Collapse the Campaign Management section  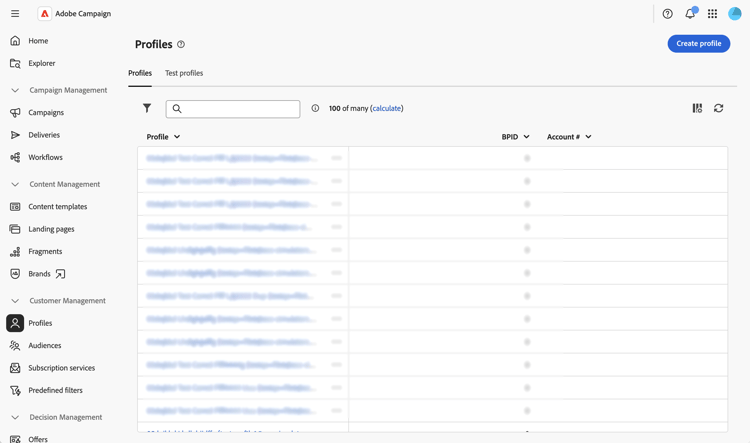coord(15,90)
